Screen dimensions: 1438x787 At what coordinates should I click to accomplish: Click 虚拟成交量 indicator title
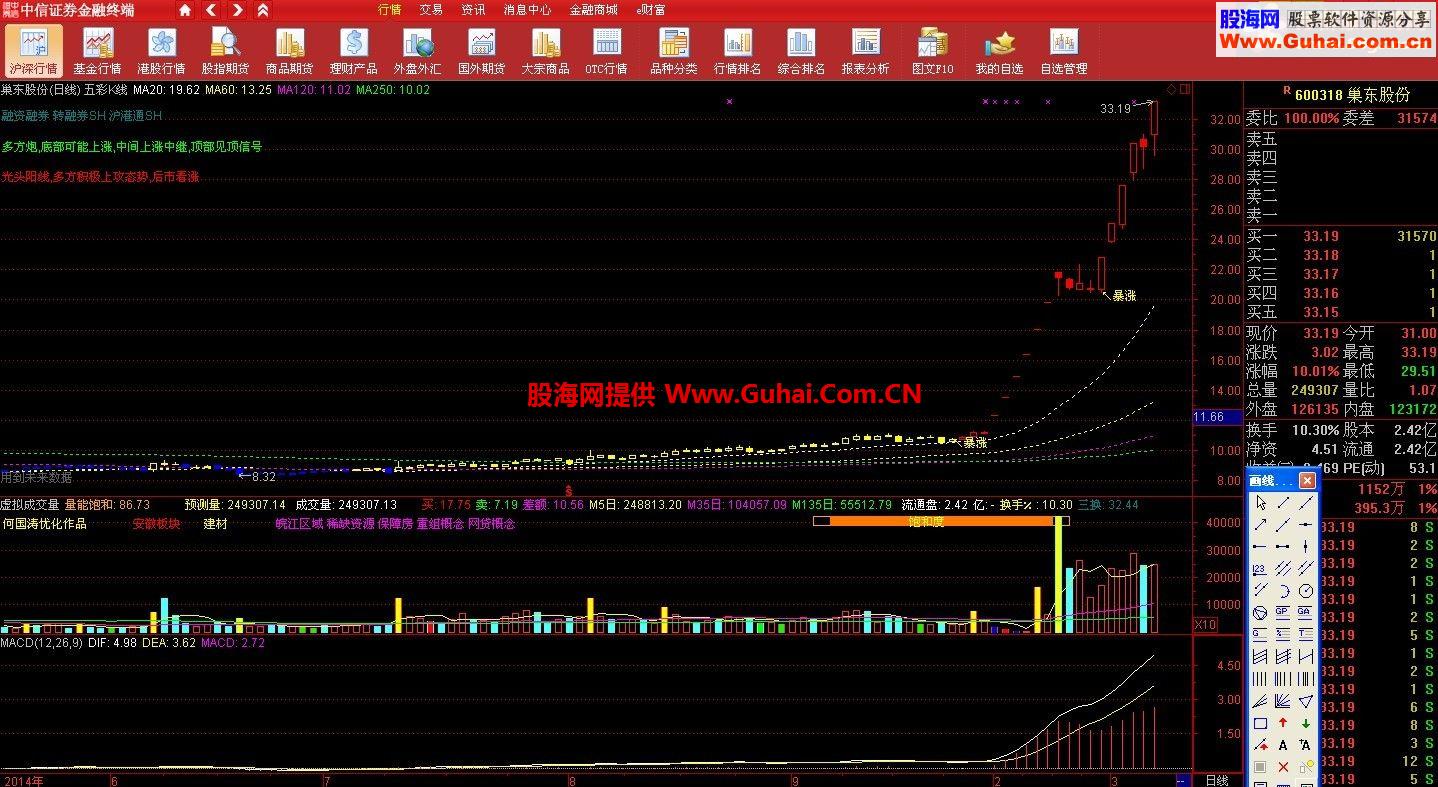(30, 505)
